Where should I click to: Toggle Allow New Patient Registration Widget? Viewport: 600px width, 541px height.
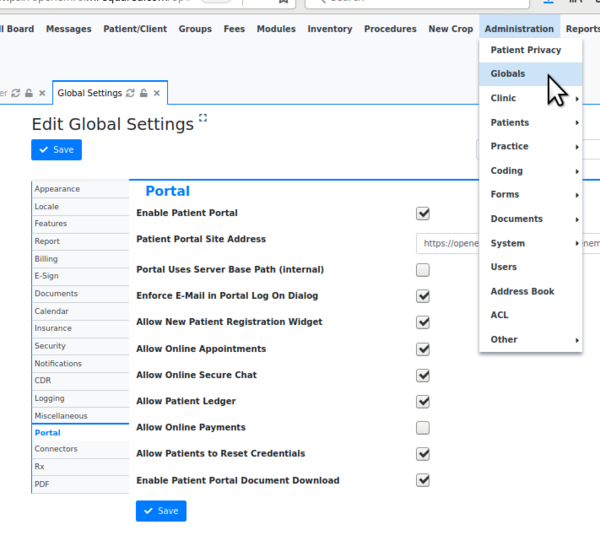click(x=423, y=322)
